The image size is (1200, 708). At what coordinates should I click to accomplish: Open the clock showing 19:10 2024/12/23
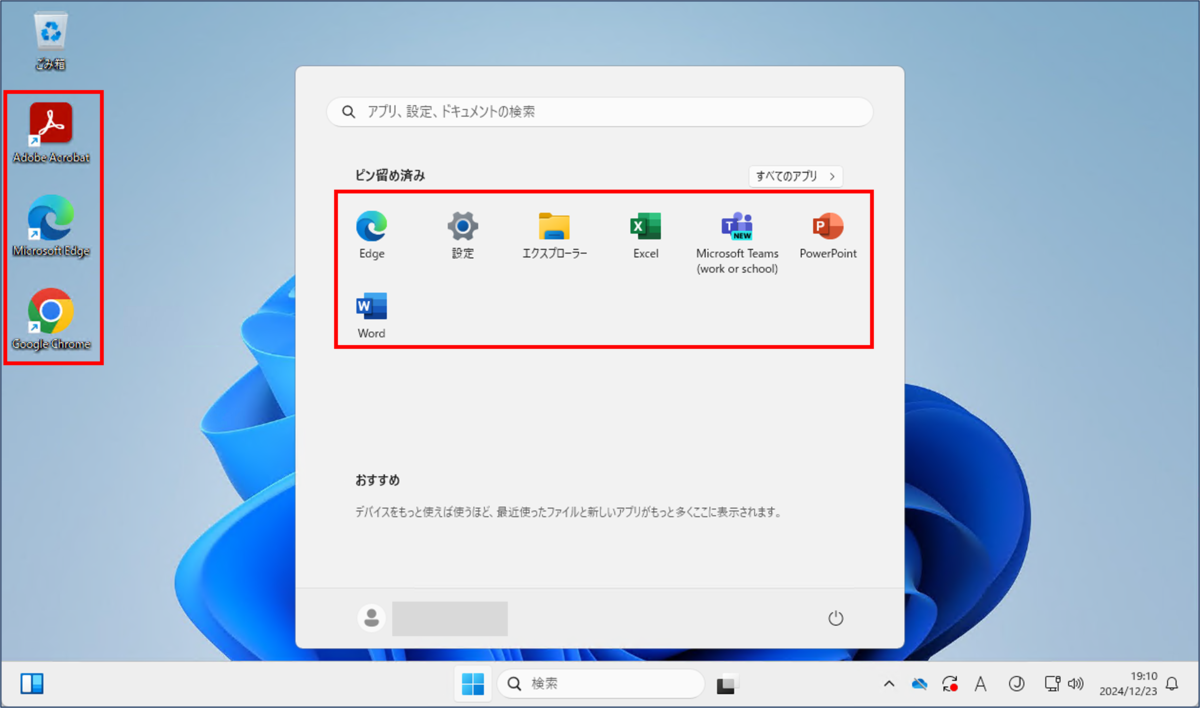1130,684
